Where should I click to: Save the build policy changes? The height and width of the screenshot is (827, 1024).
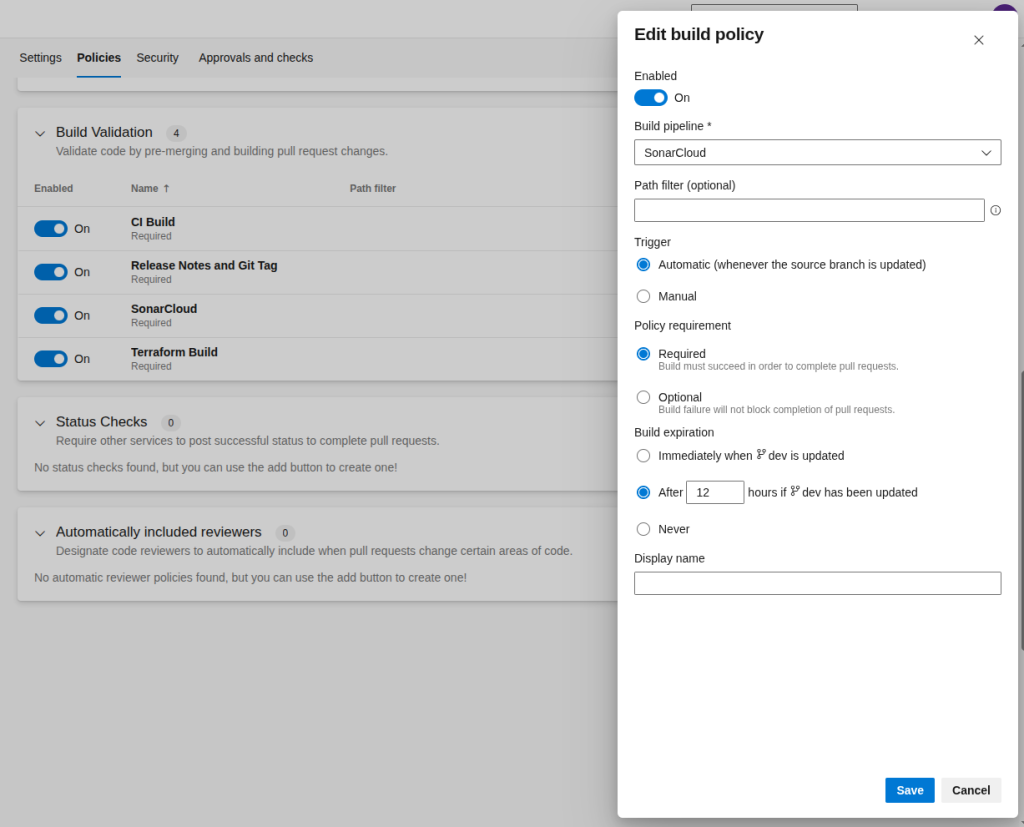pos(909,790)
